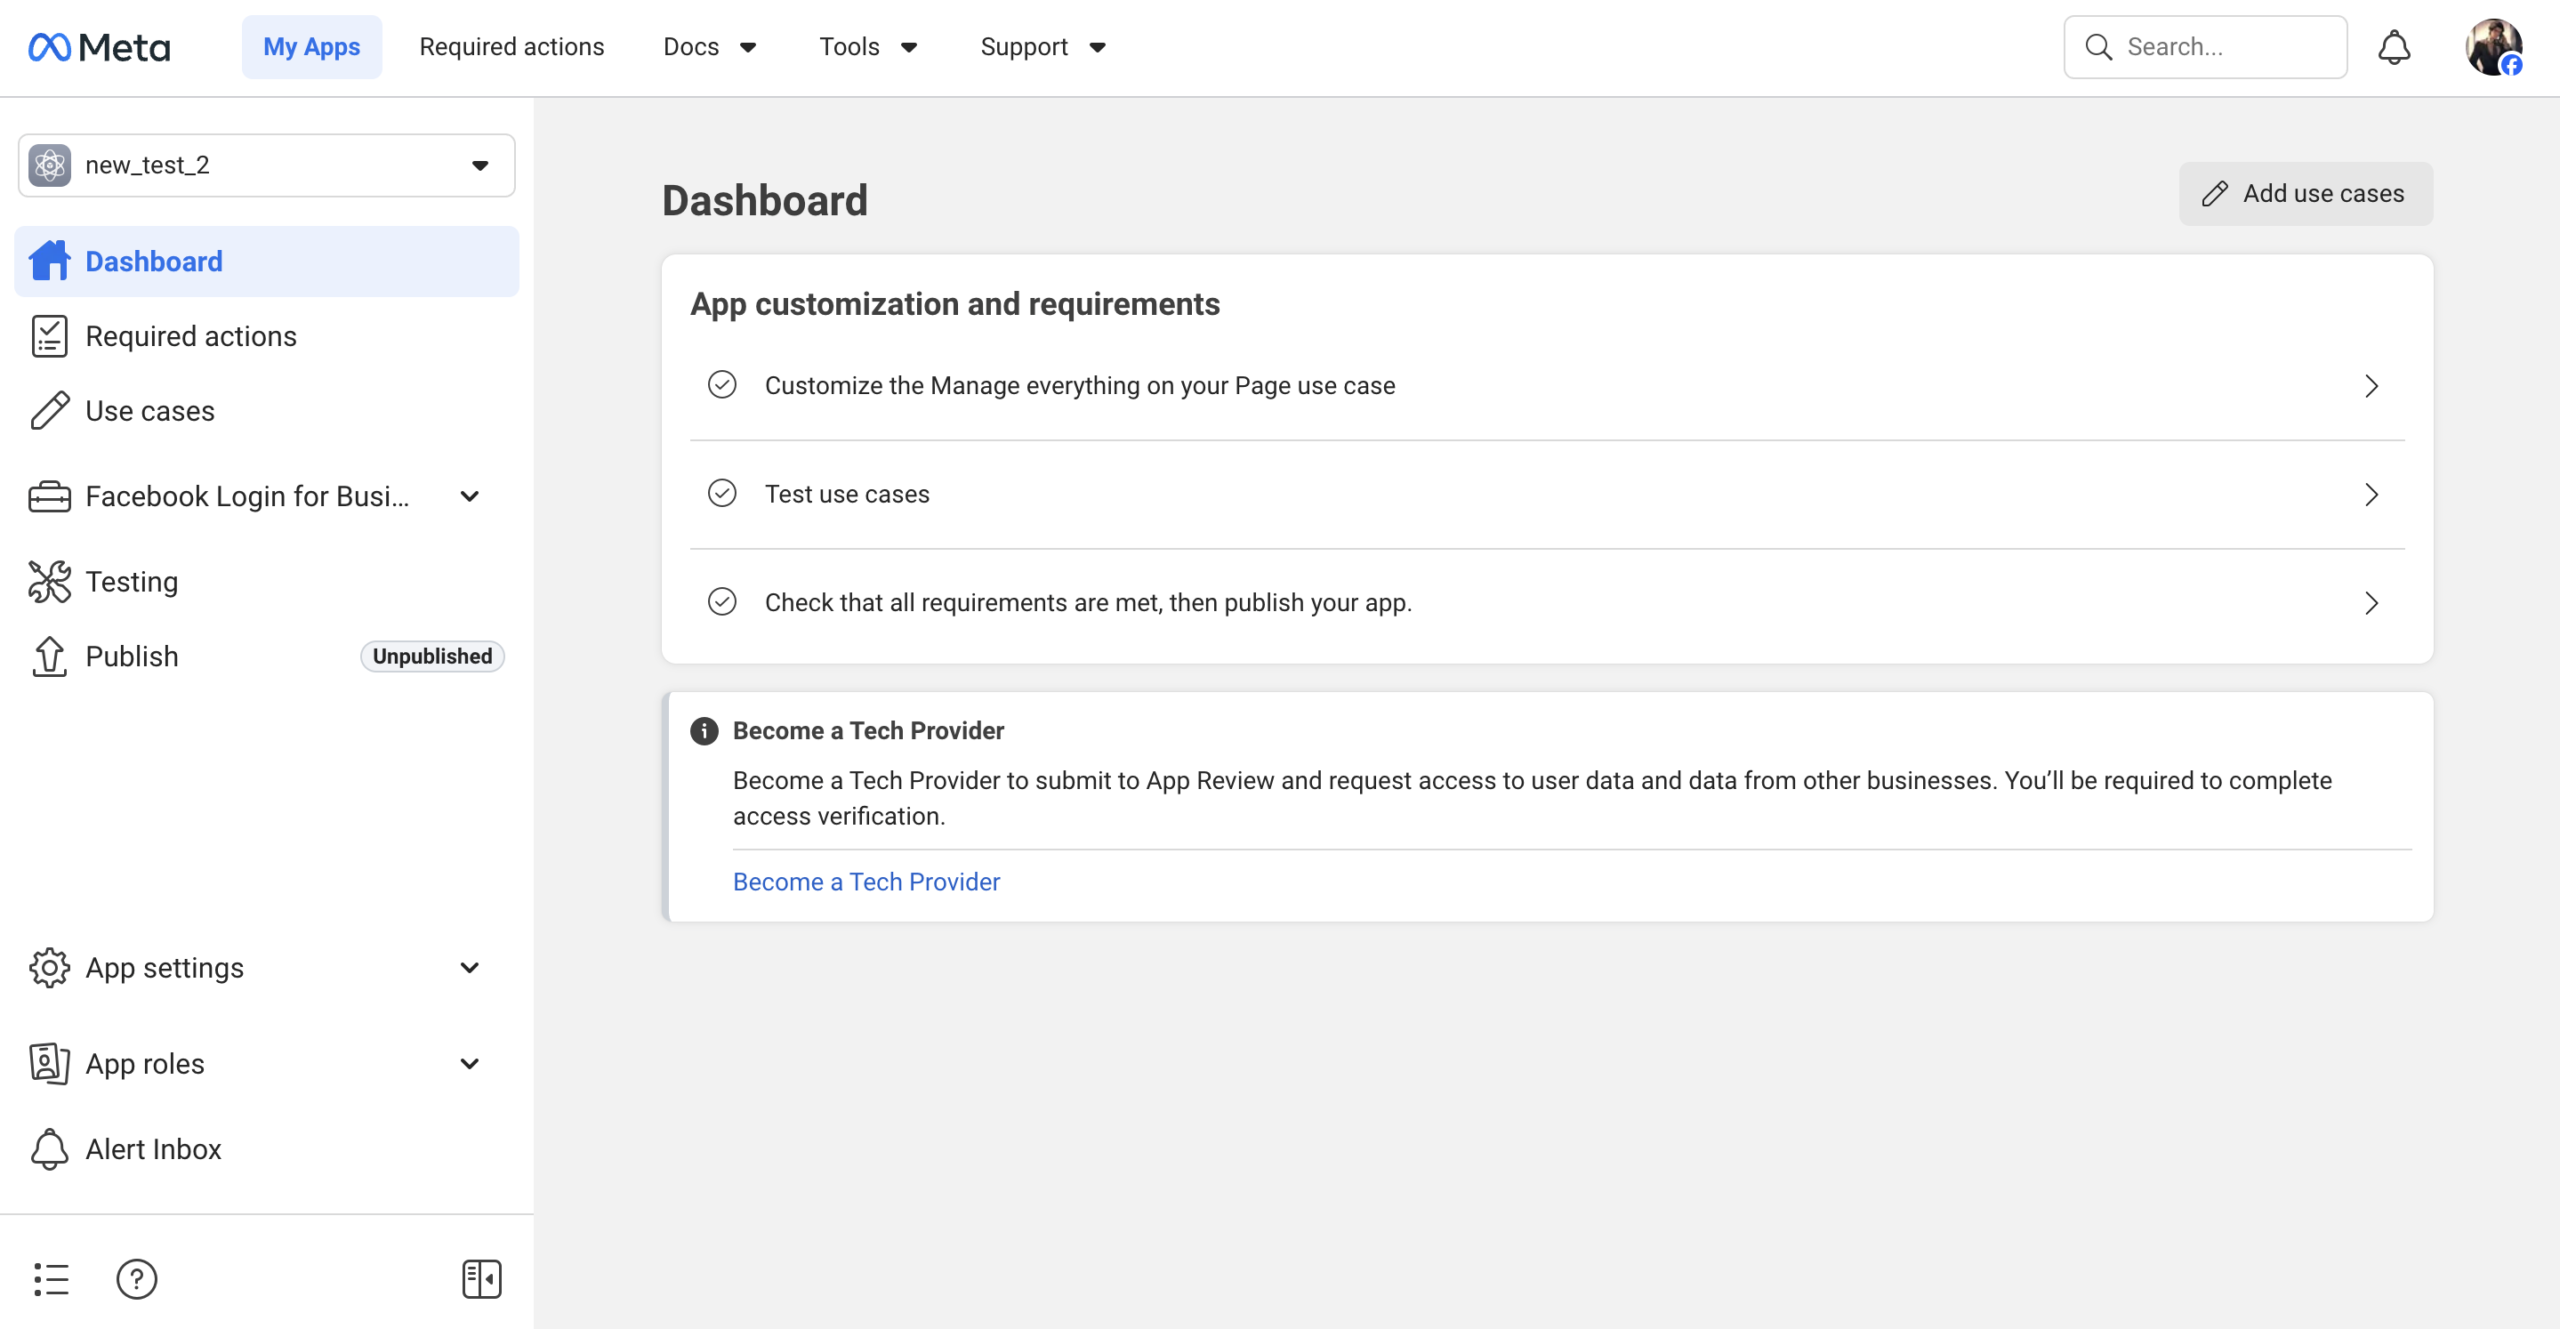Click the Testing tools icon
The height and width of the screenshot is (1329, 2560).
(49, 581)
